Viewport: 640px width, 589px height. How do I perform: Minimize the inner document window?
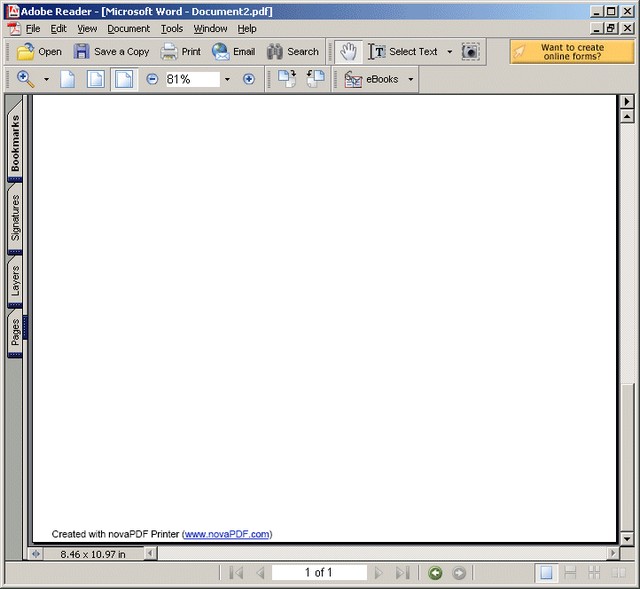pyautogui.click(x=596, y=28)
